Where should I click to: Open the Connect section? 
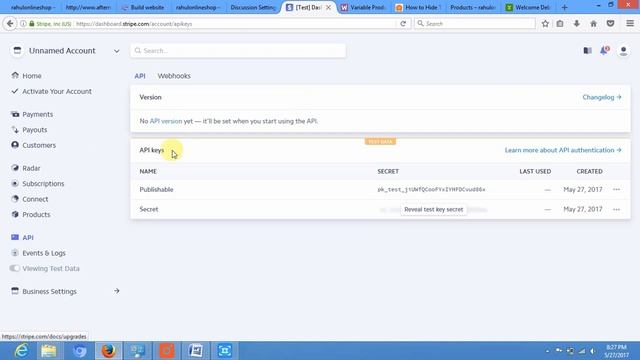(x=35, y=199)
